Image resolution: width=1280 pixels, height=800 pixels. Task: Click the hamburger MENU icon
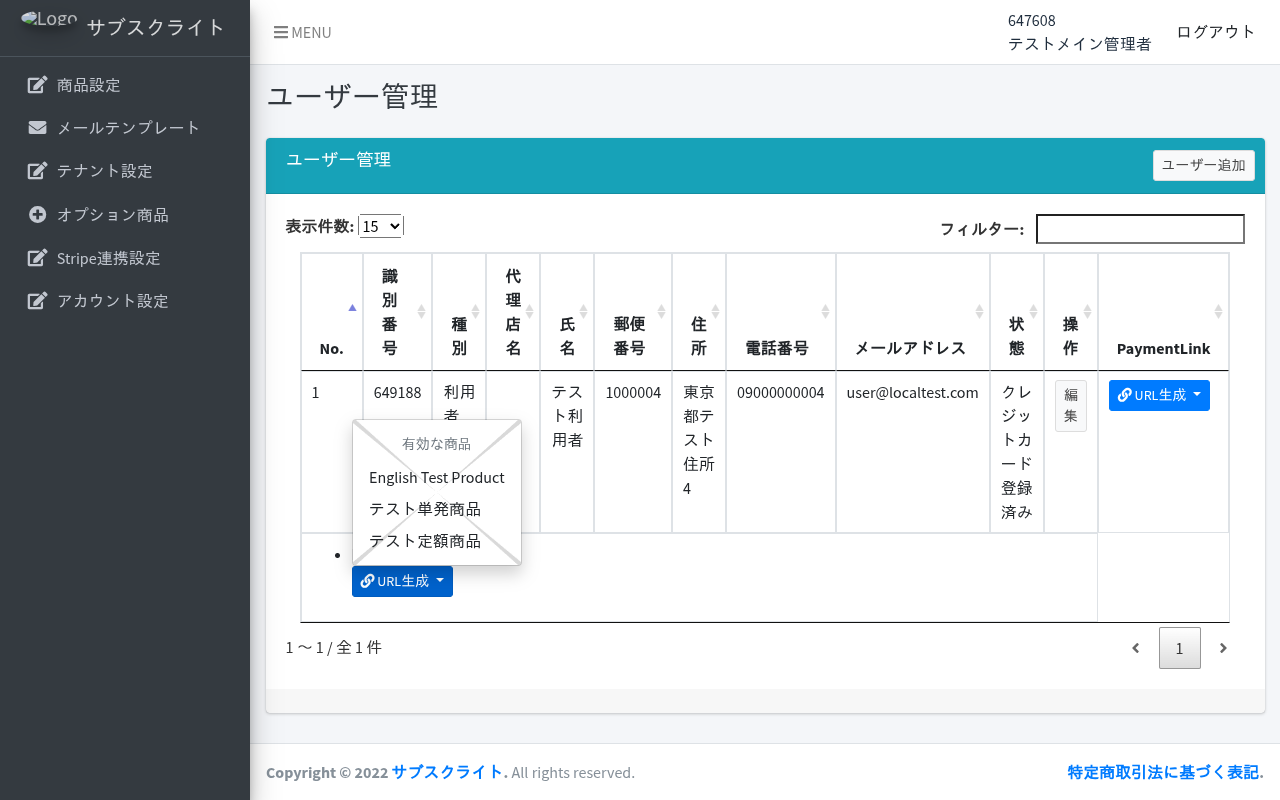[281, 32]
